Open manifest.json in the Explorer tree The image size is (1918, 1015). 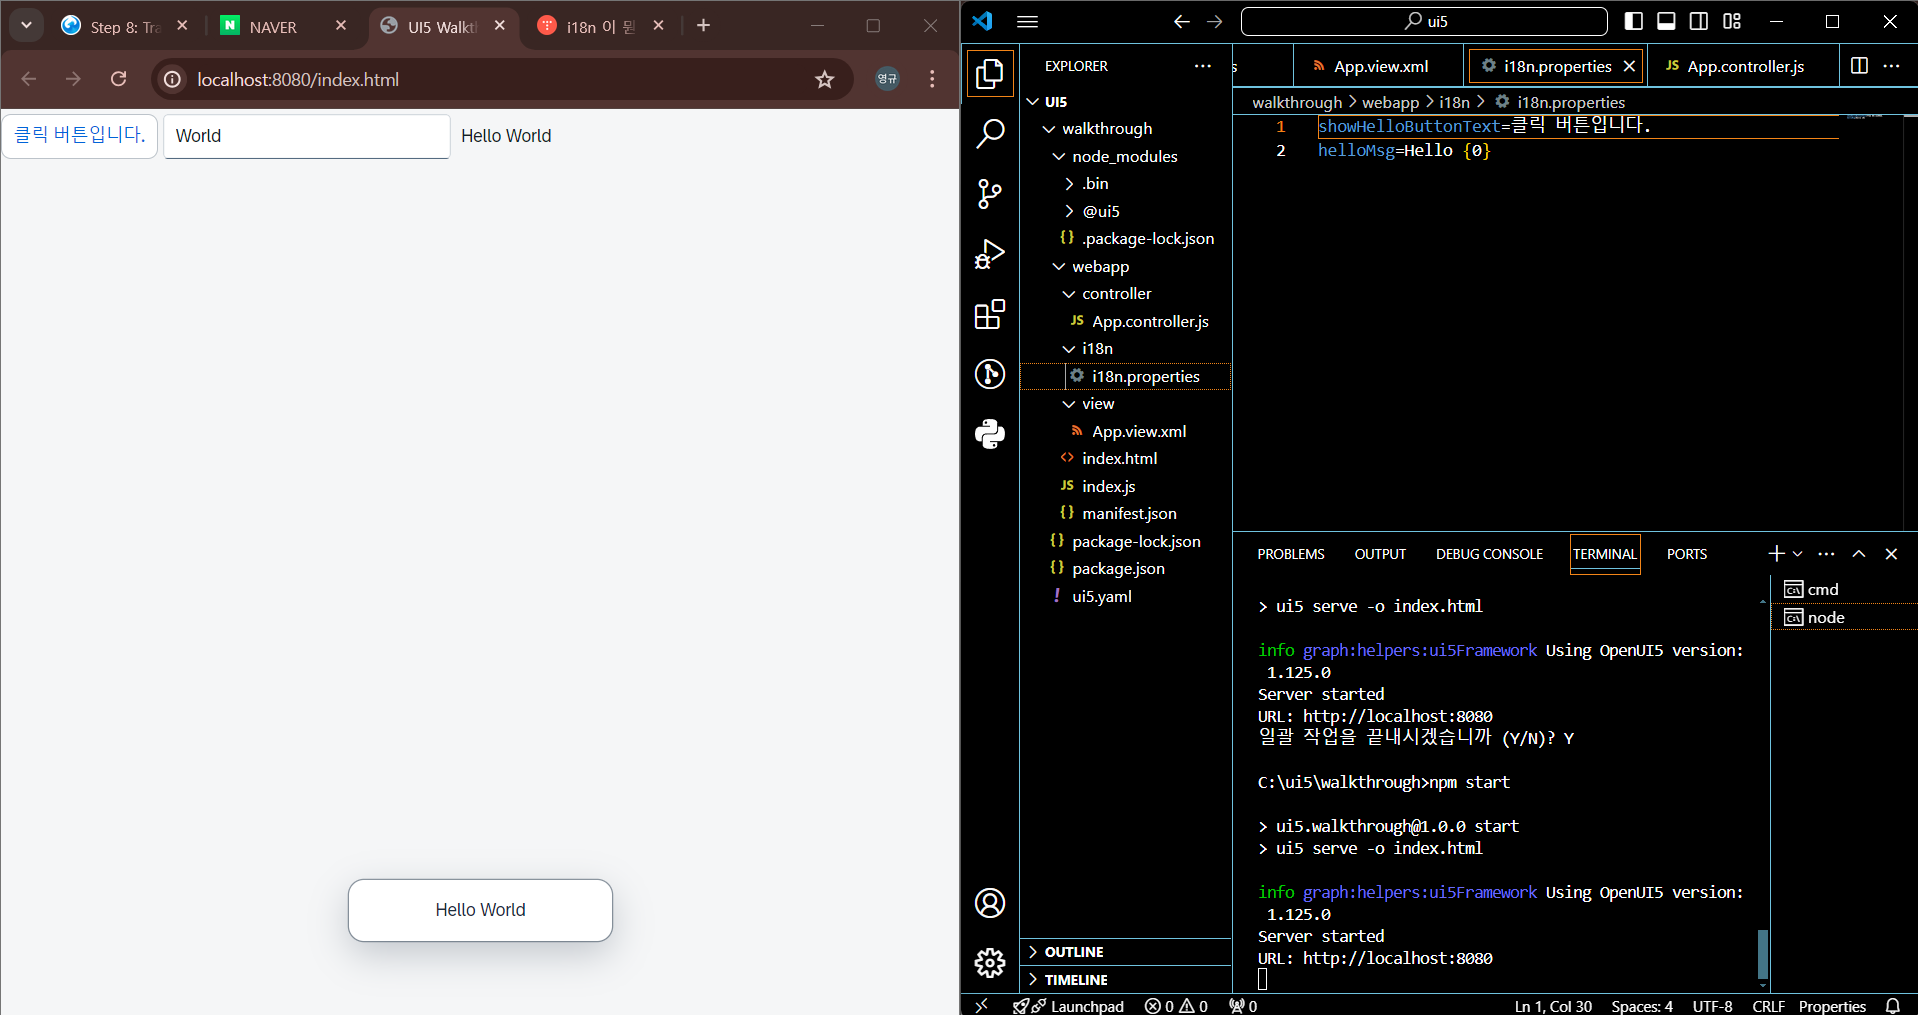tap(1129, 514)
